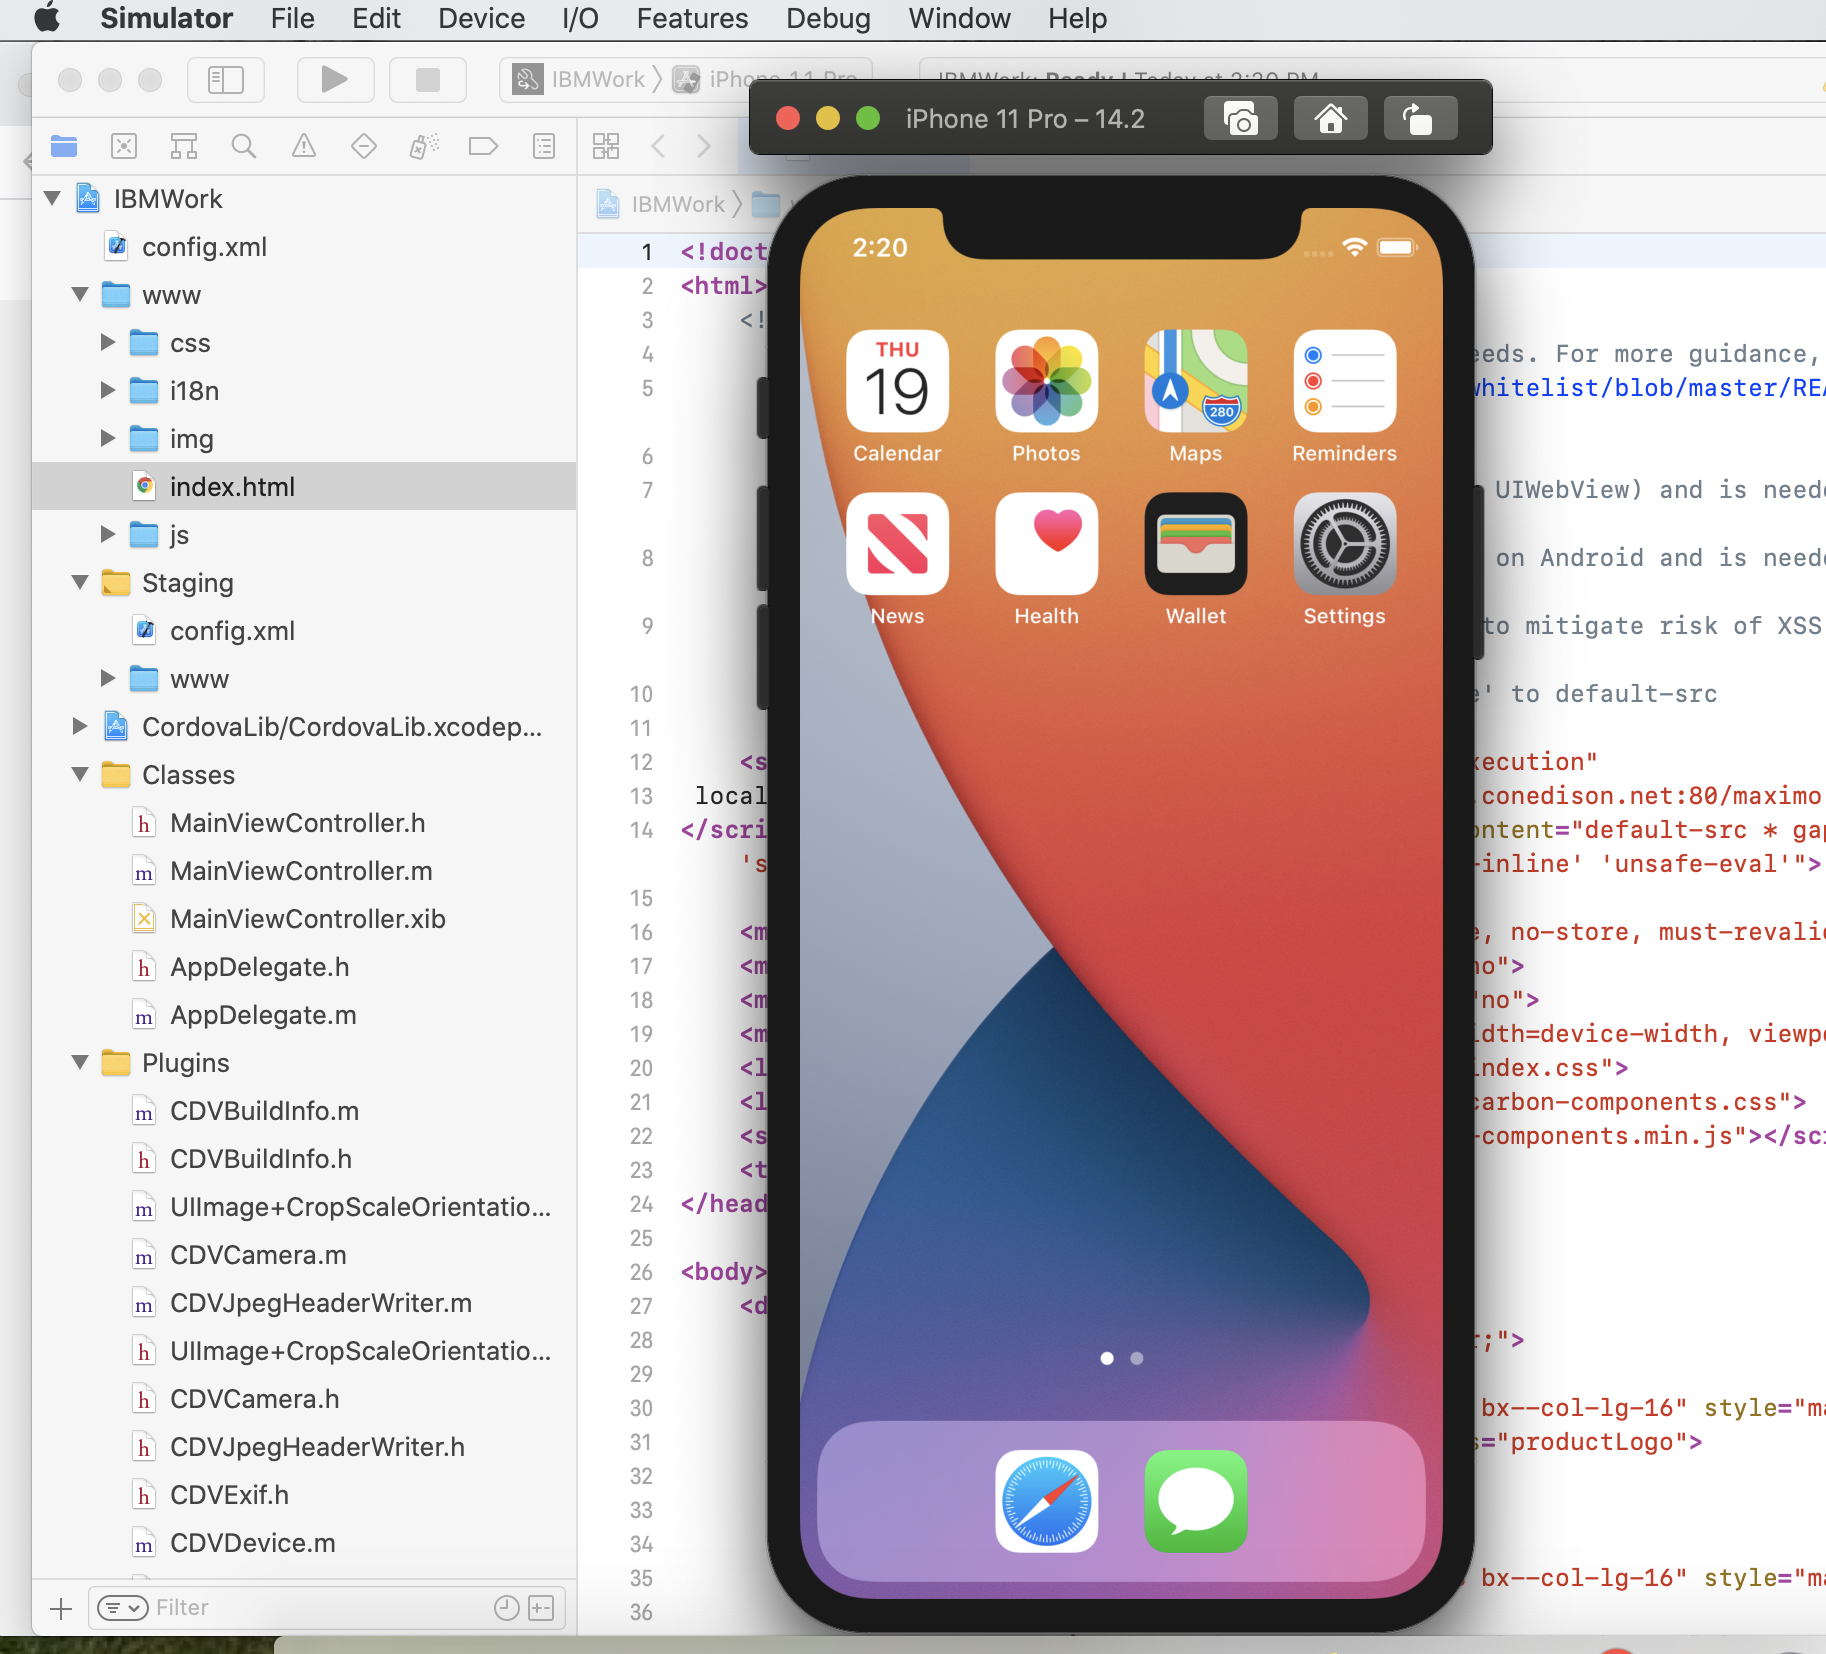This screenshot has height=1654, width=1826.
Task: Open the Test navigator
Action: (x=364, y=146)
